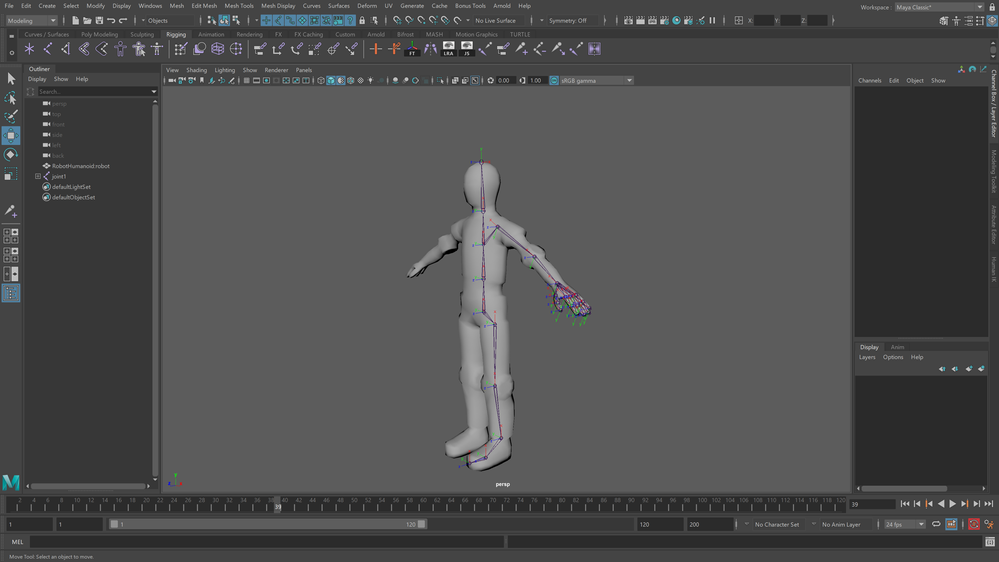Click the Quick Rig human figure icon
999x562 pixels.
(156, 48)
